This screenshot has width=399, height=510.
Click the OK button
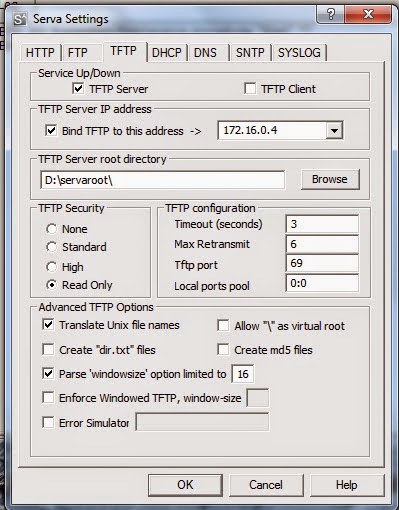tap(185, 485)
